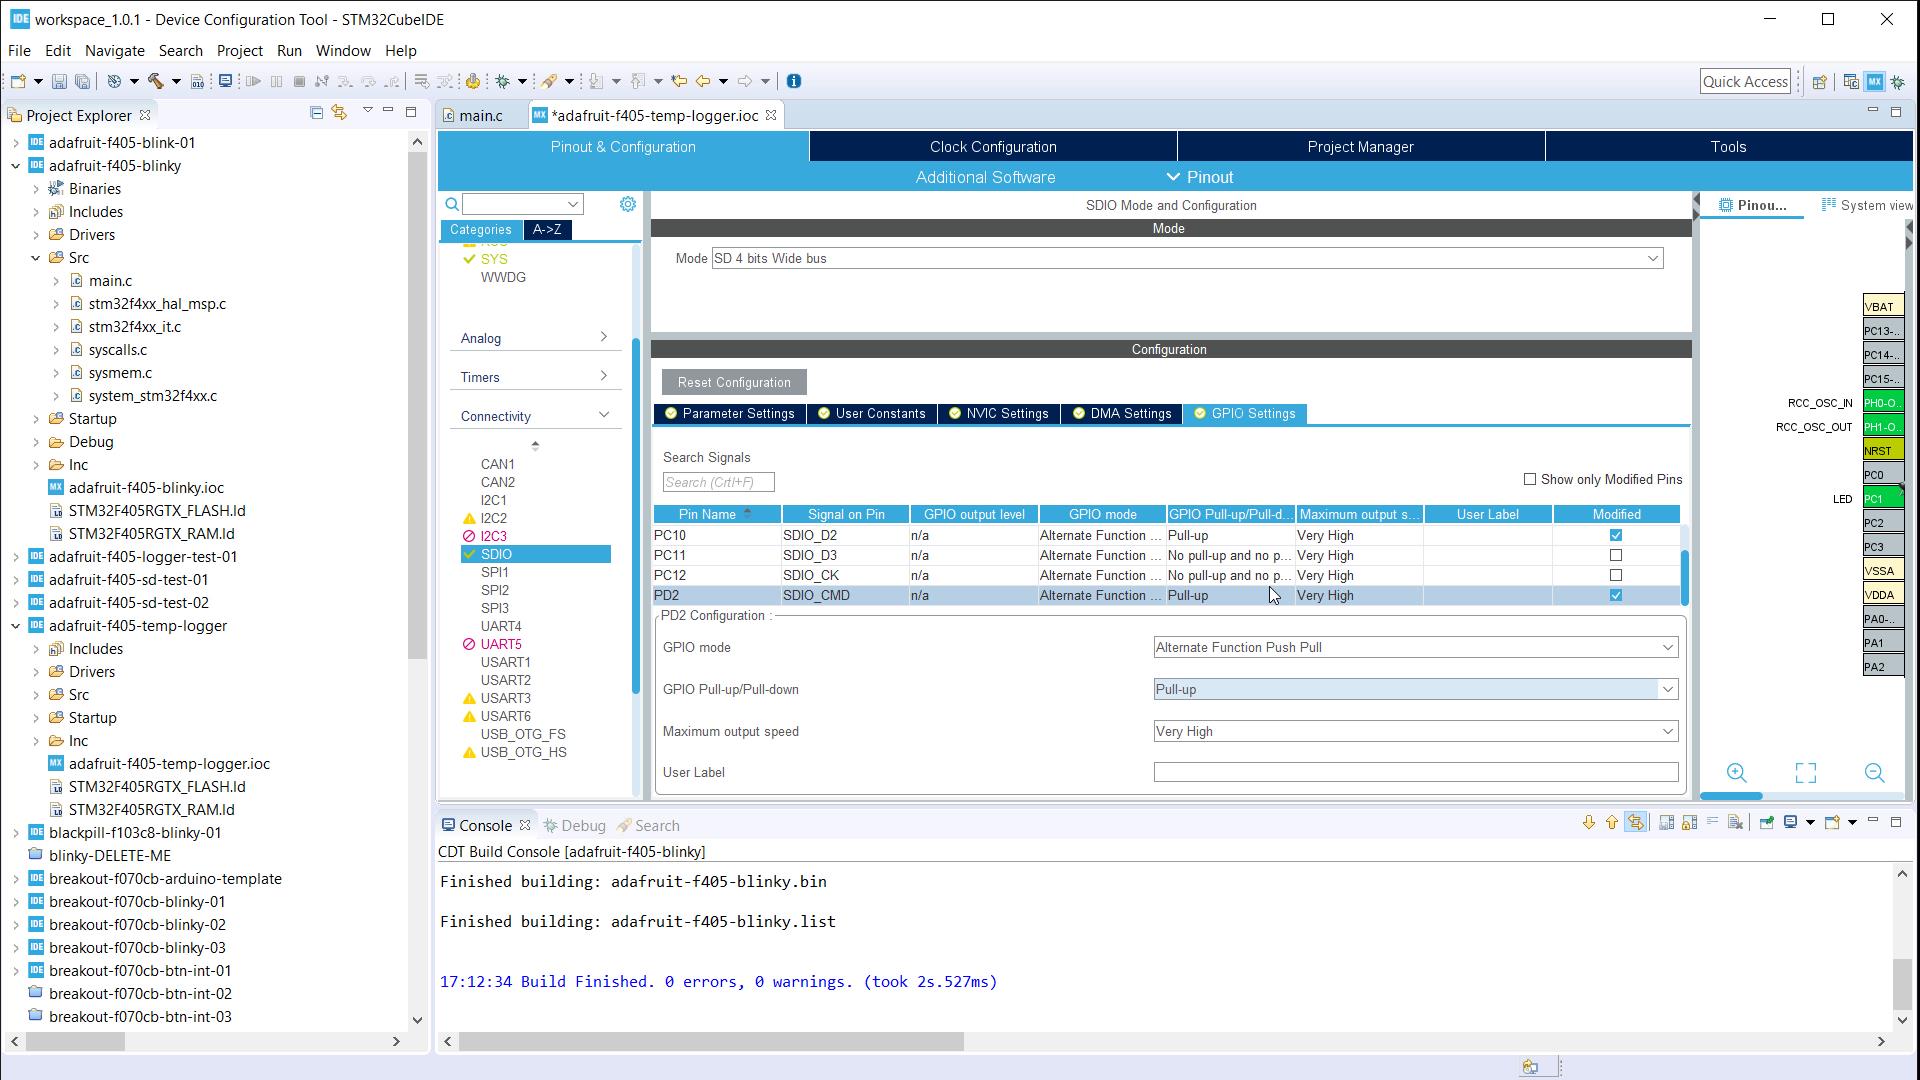
Task: Click the User Label input field
Action: coord(1414,772)
